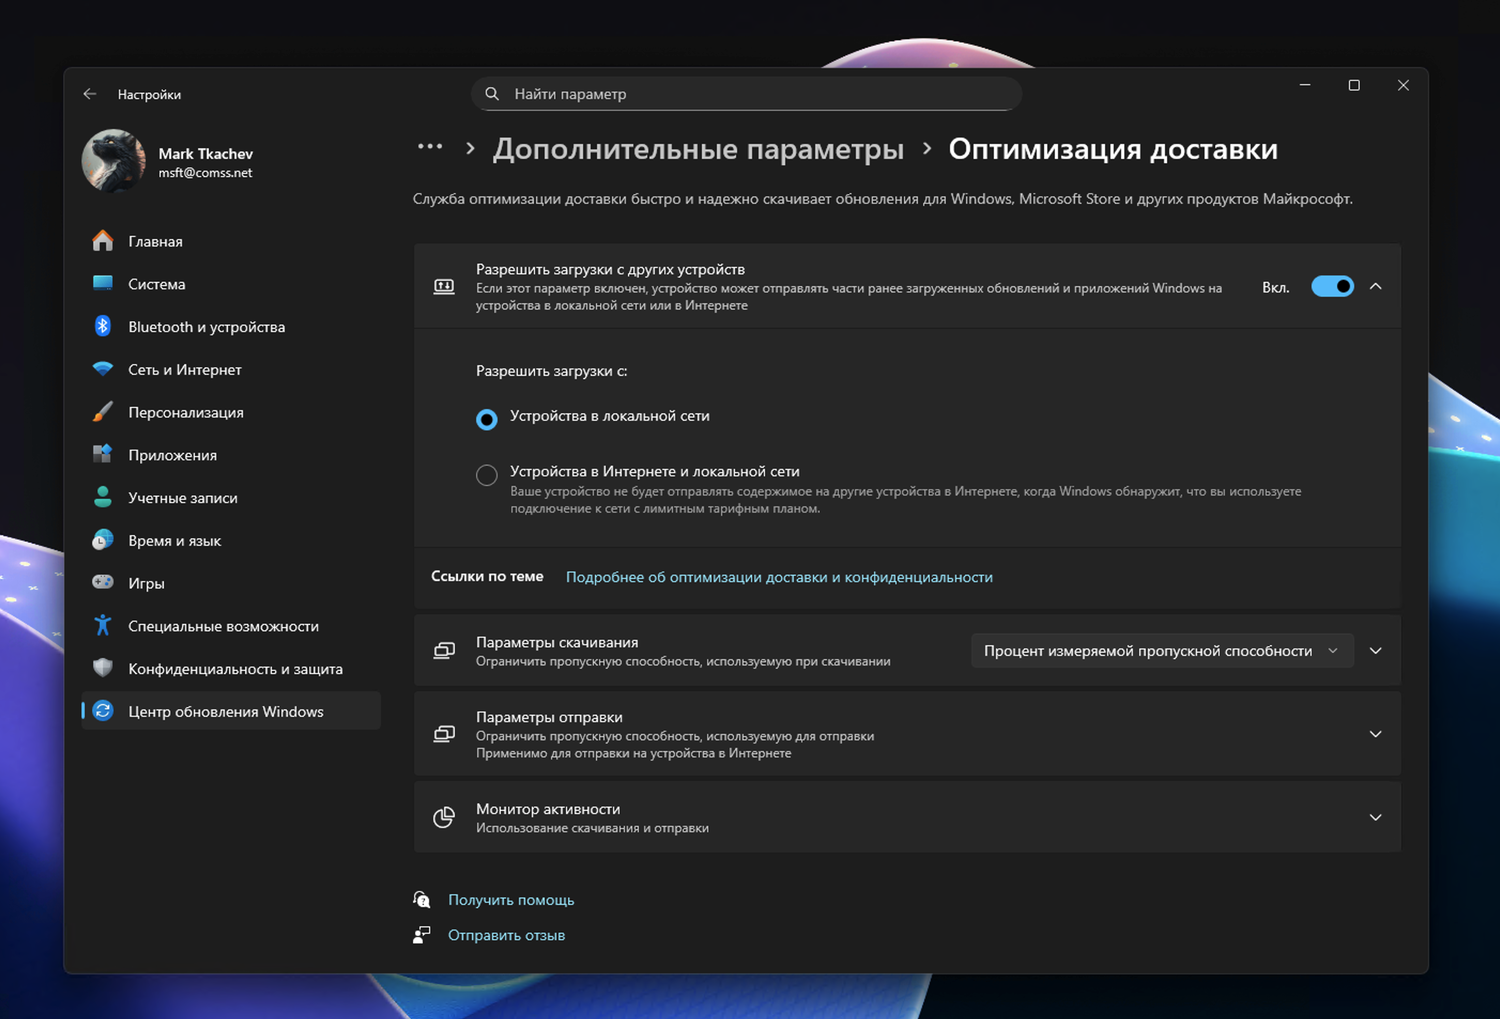This screenshot has width=1500, height=1019.
Task: Click the Монитор активности title text
Action: (548, 809)
